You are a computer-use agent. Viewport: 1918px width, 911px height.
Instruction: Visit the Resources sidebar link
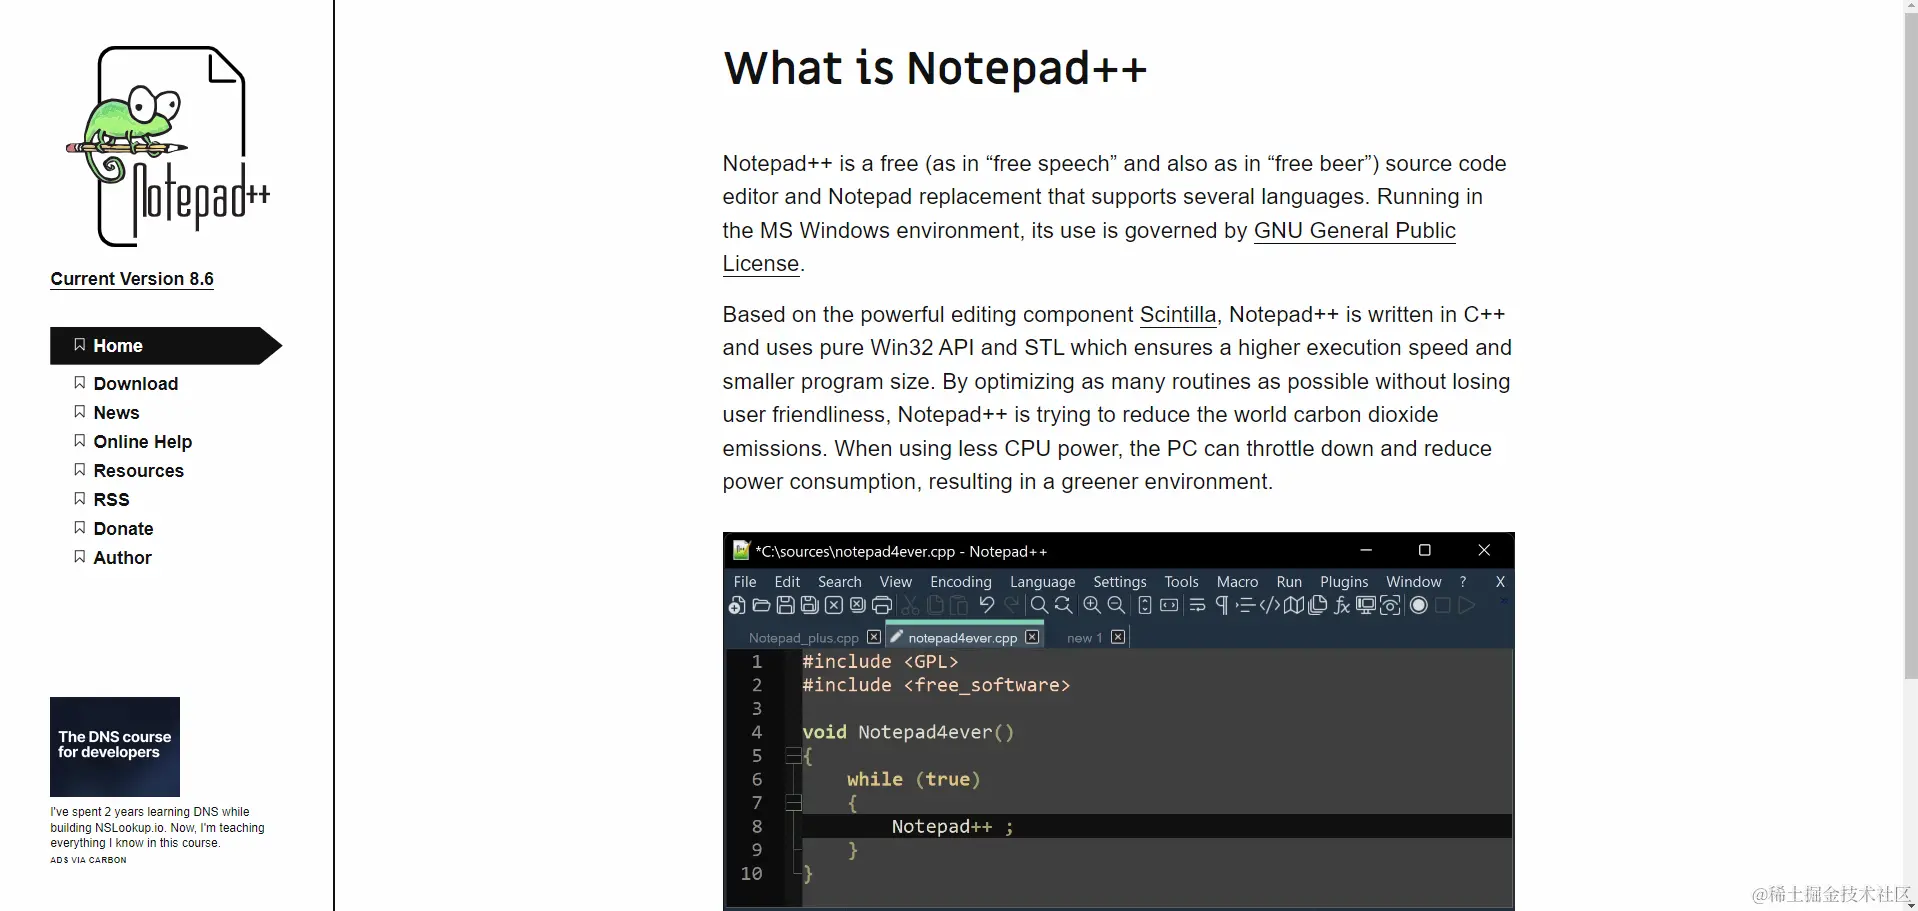tap(138, 471)
